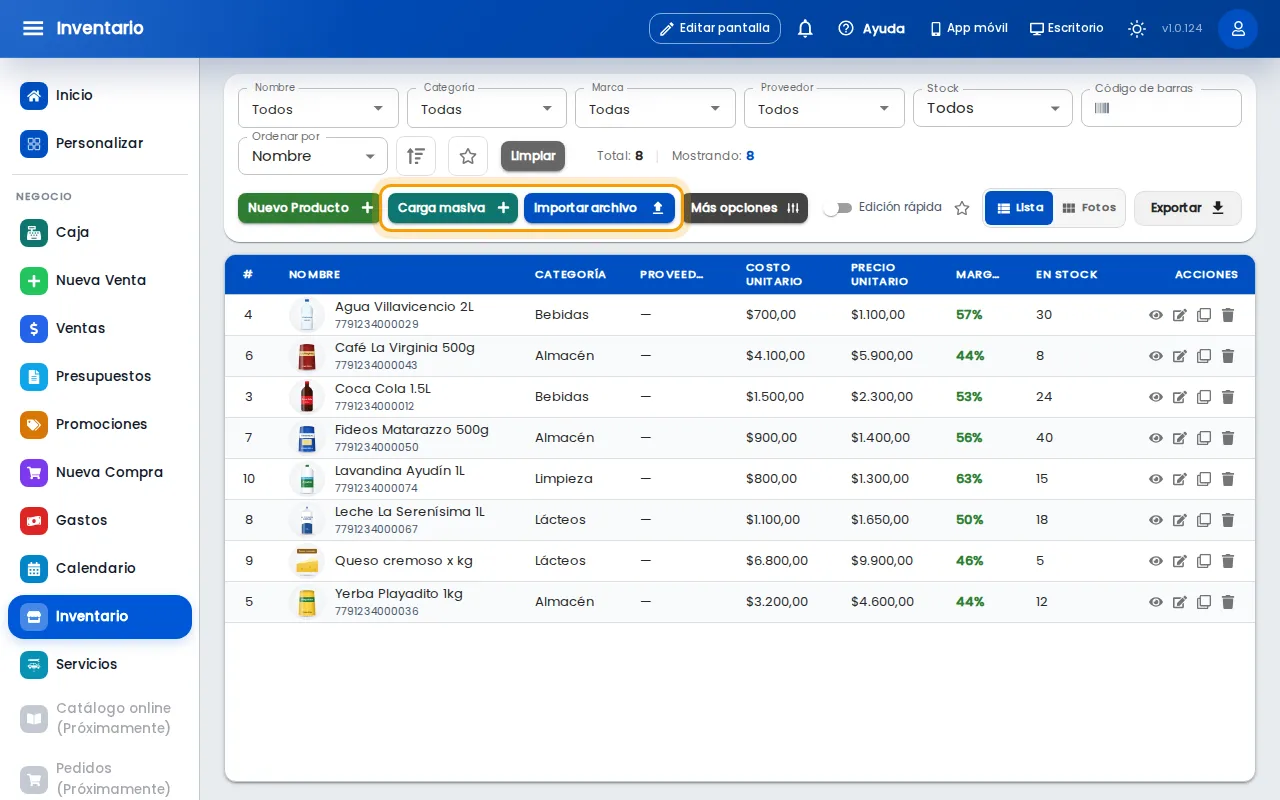Edit Agua Villavicencio 2L product
The width and height of the screenshot is (1280, 800).
point(1180,315)
